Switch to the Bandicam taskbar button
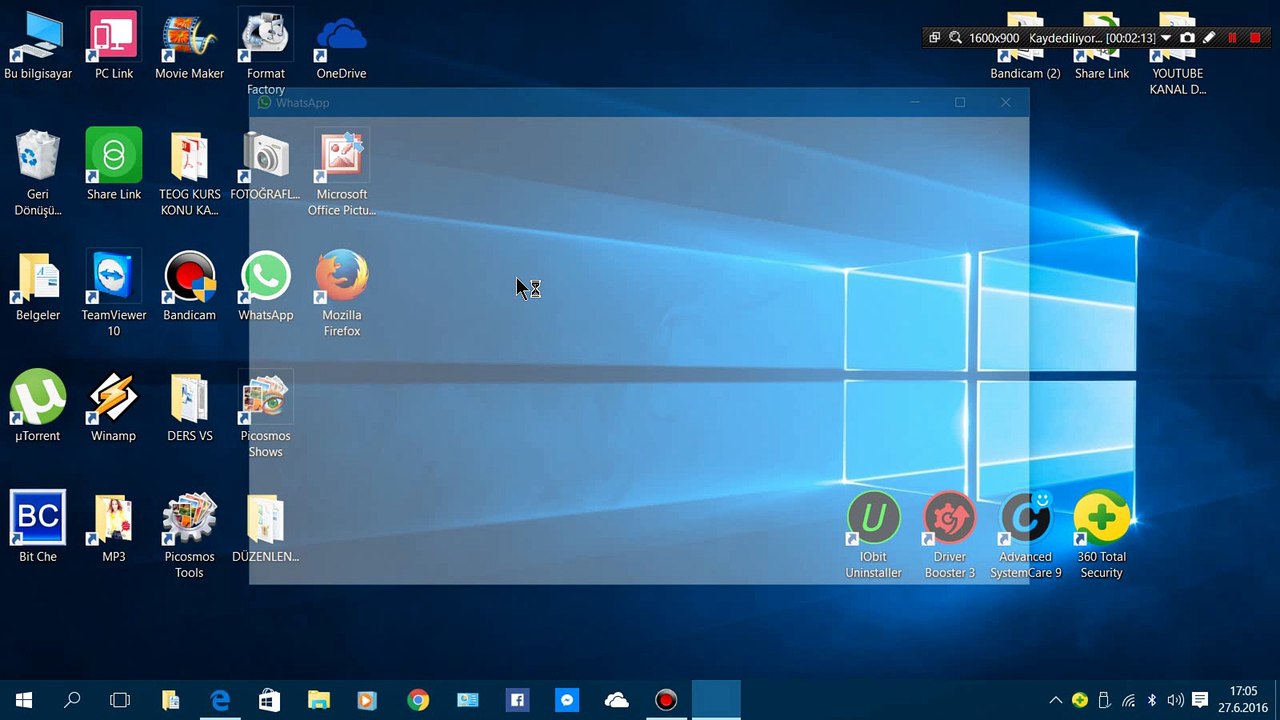Screen dimensions: 1280x720 pyautogui.click(x=666, y=700)
